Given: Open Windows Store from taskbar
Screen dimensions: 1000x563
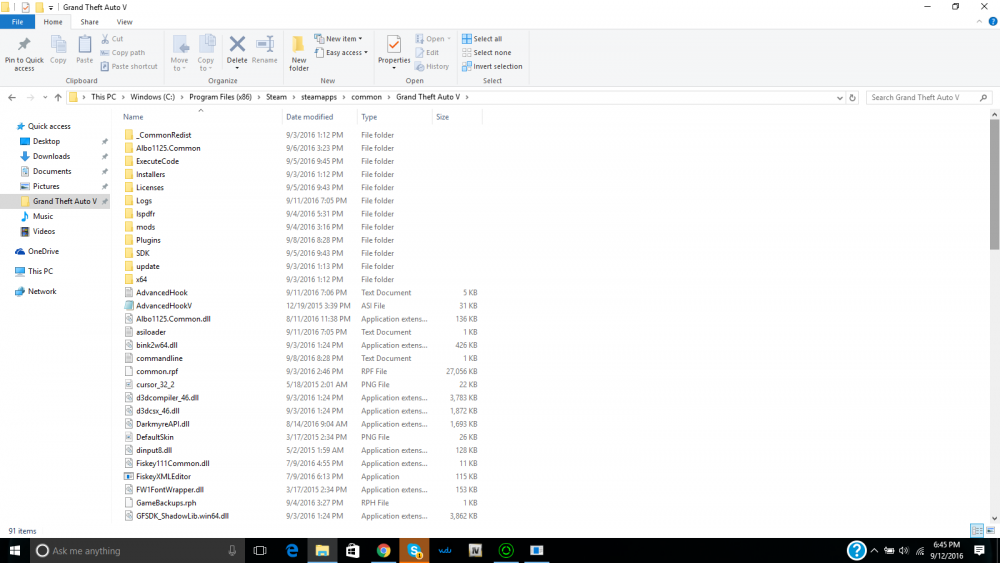Looking at the screenshot, I should pos(353,550).
